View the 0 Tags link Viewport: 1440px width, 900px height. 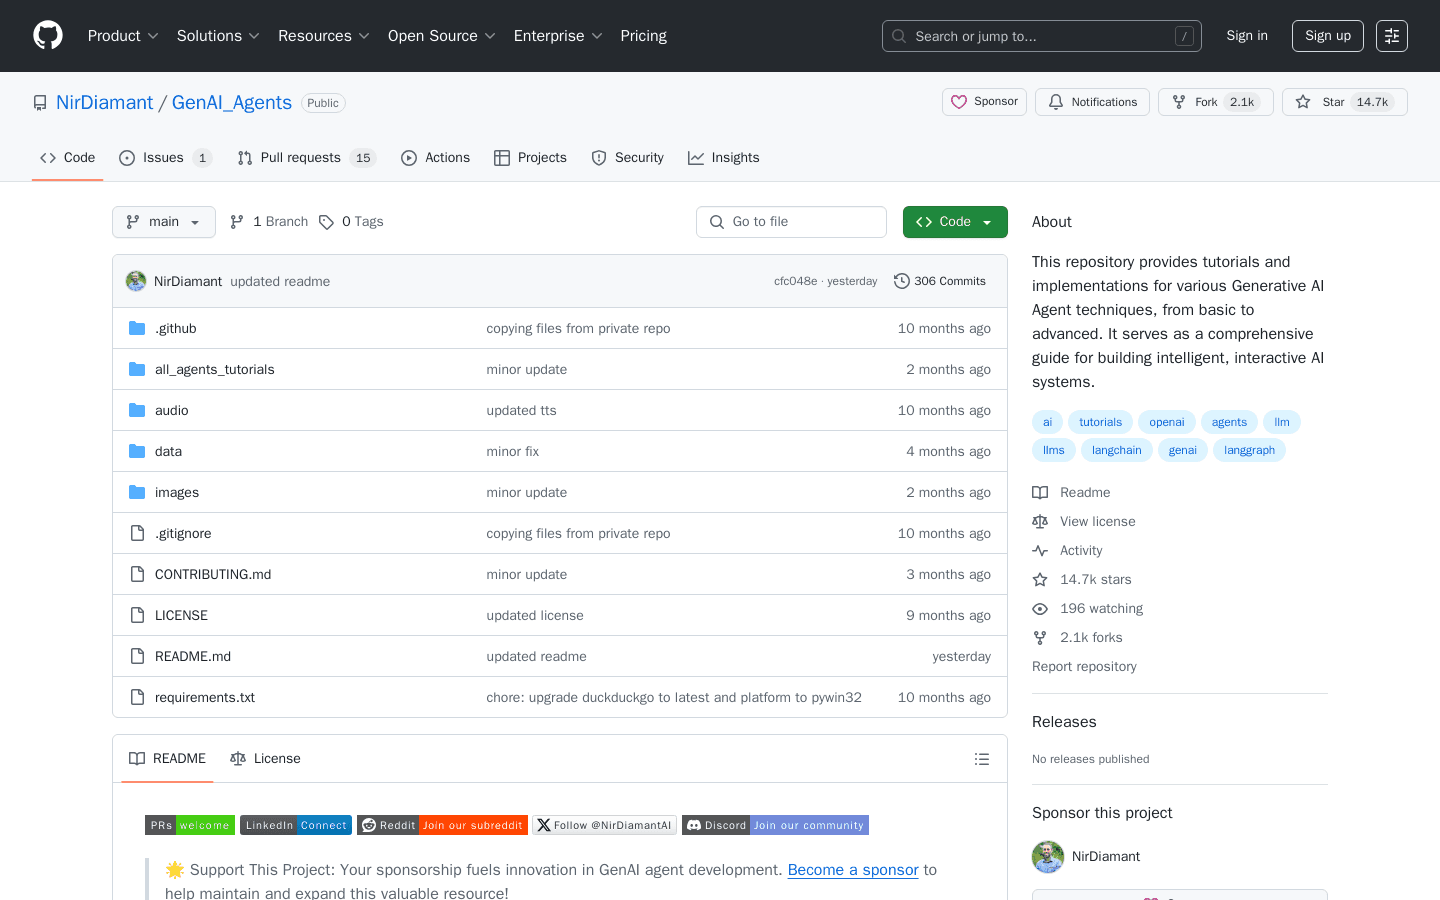point(351,222)
